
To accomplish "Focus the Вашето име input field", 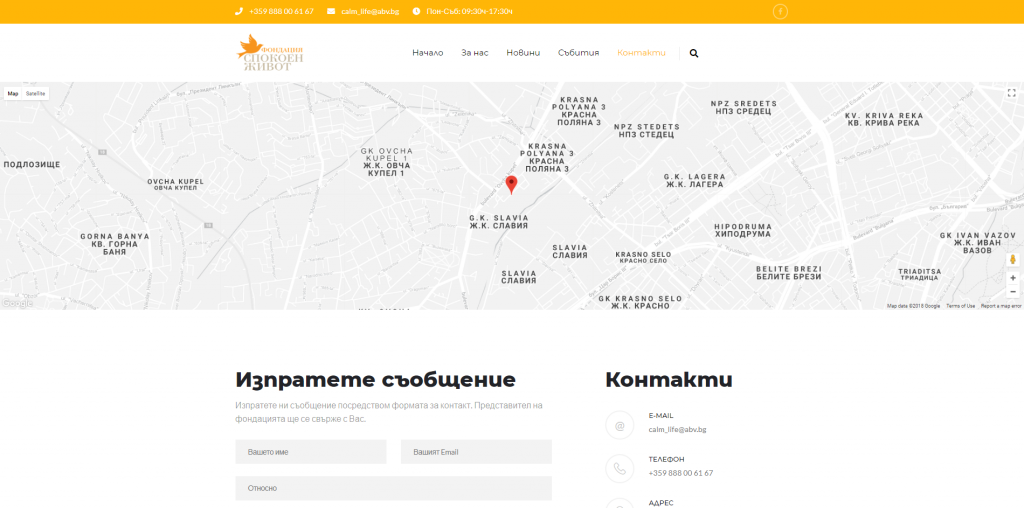I will pos(311,452).
